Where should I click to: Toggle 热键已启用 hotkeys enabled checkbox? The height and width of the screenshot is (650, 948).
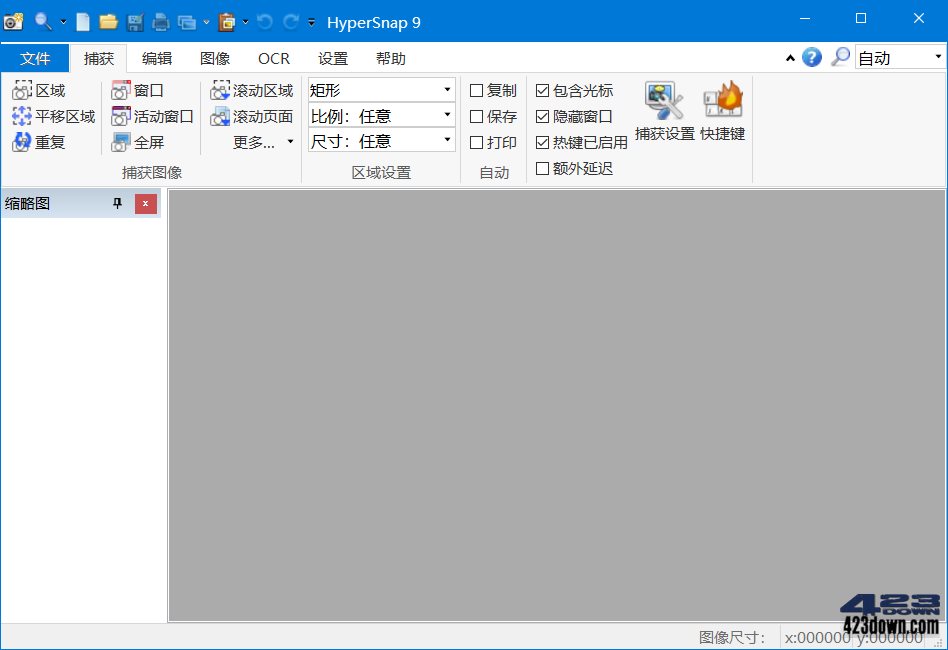542,142
